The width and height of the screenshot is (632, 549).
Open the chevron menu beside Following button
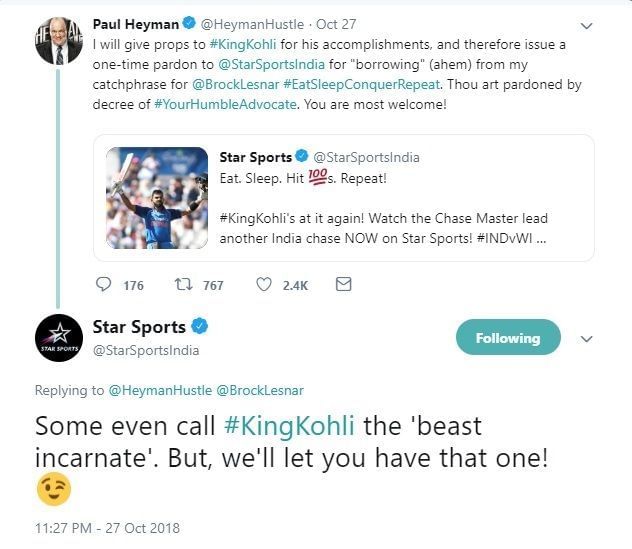(x=587, y=338)
